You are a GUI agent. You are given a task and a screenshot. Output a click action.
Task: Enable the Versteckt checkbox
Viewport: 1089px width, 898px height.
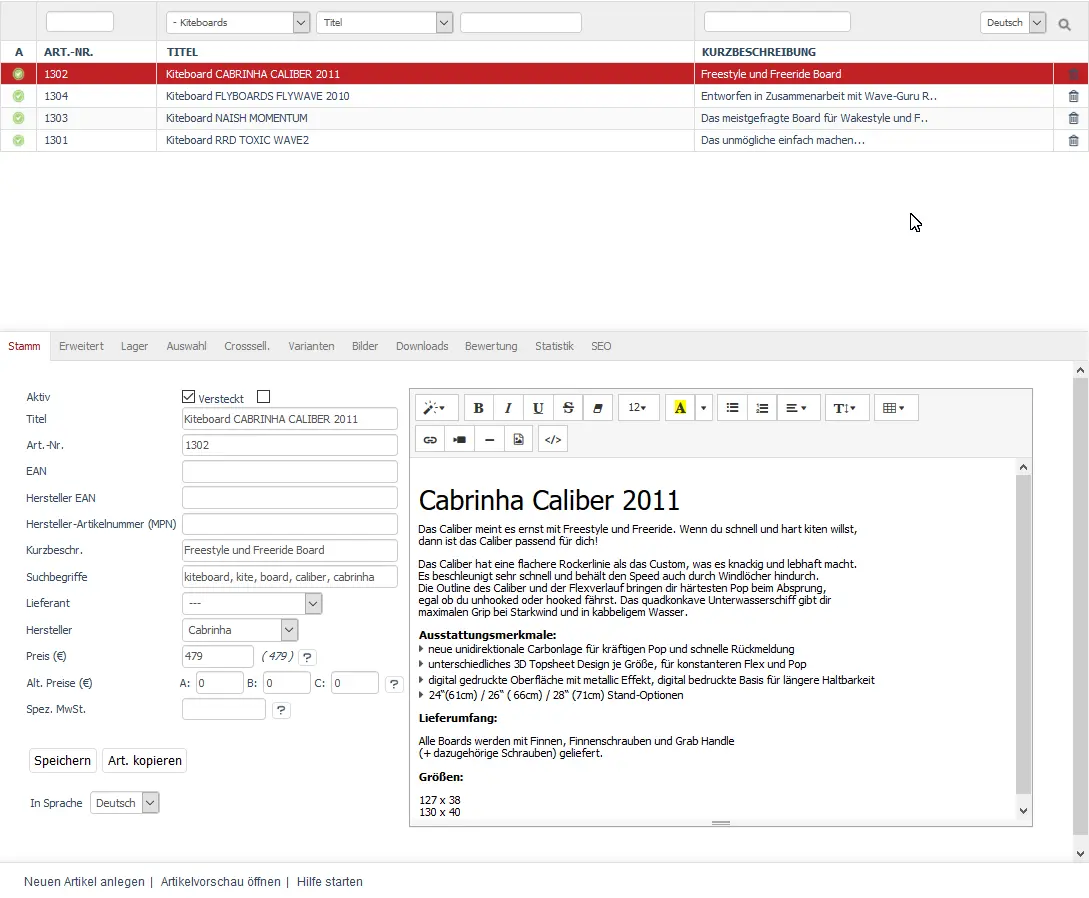click(263, 396)
